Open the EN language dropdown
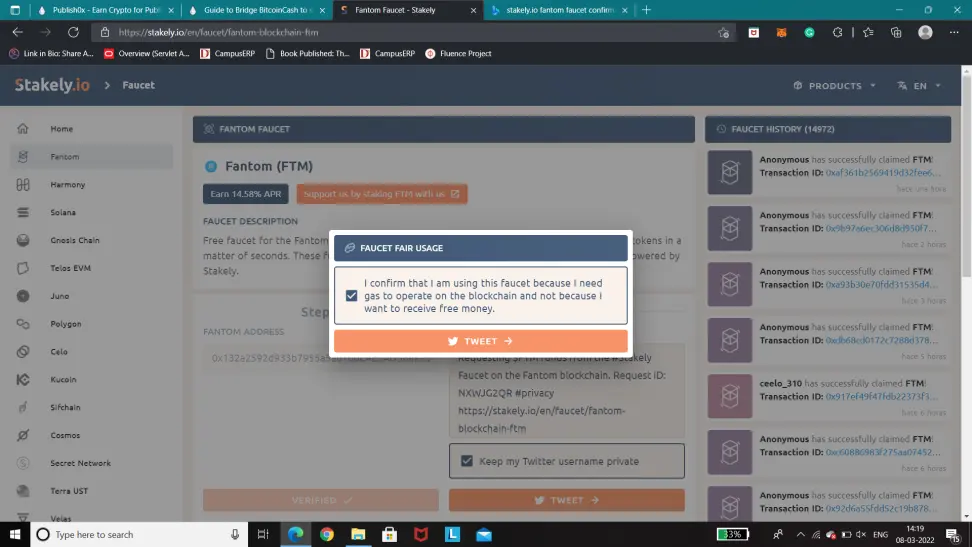The image size is (972, 547). tap(919, 86)
